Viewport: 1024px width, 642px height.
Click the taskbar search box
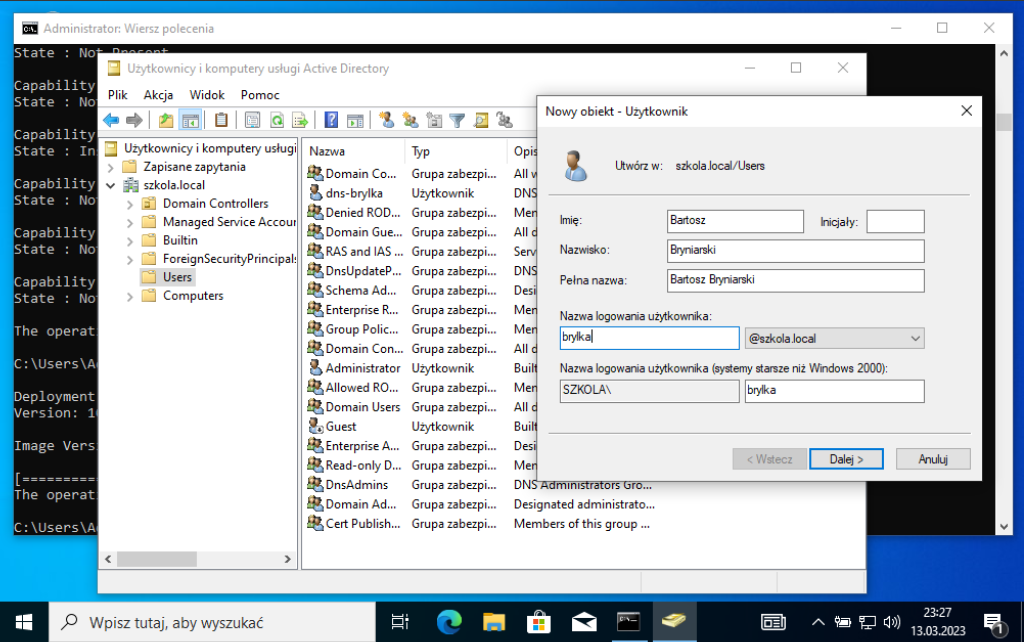point(212,622)
